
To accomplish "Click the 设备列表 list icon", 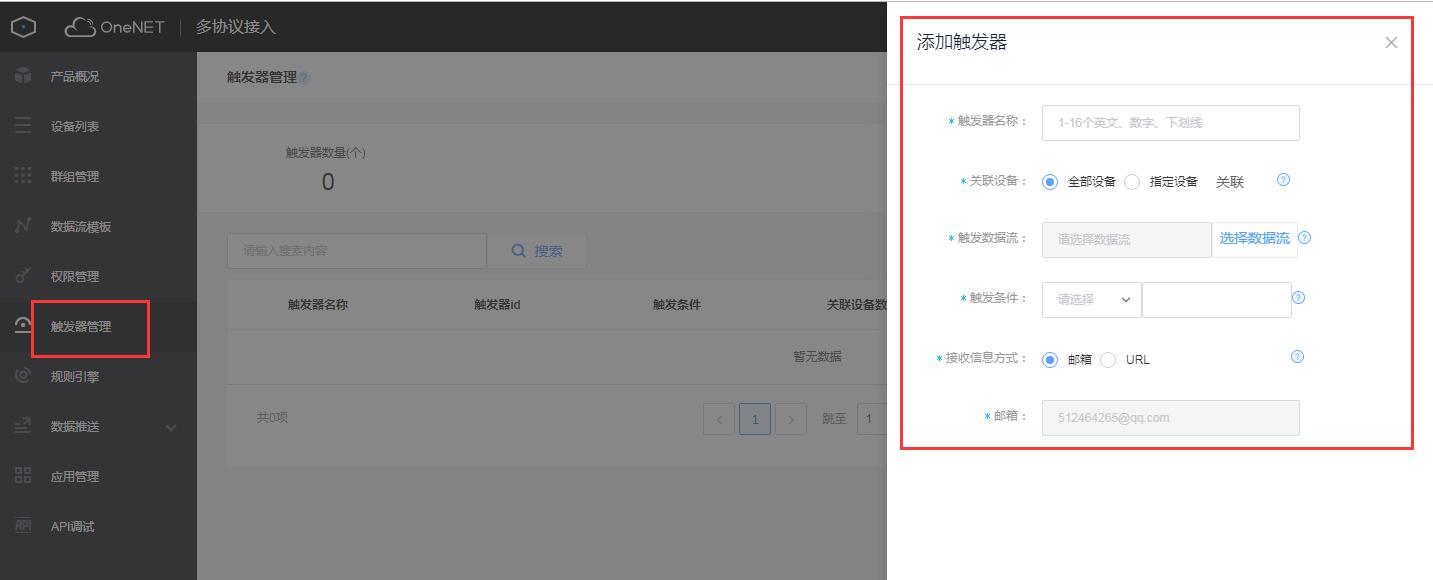I will click(23, 126).
